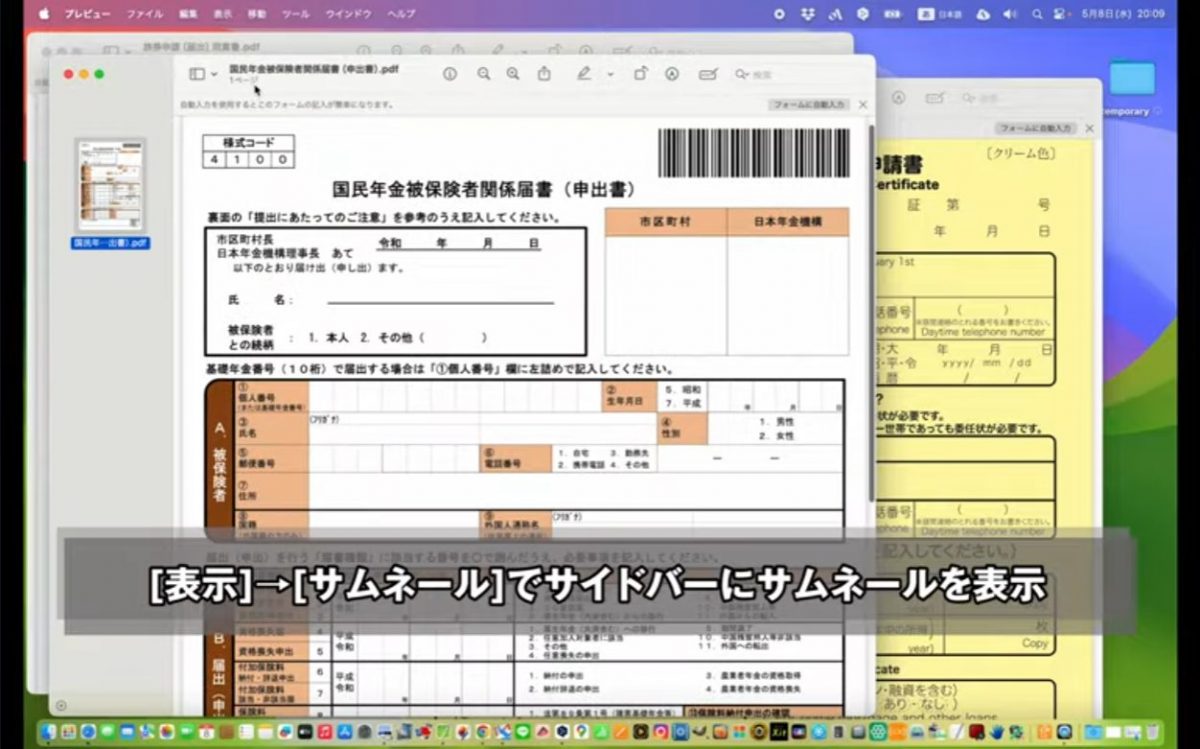Toggle the sidebar view button
Screen dimensions: 1200x749
(196, 74)
